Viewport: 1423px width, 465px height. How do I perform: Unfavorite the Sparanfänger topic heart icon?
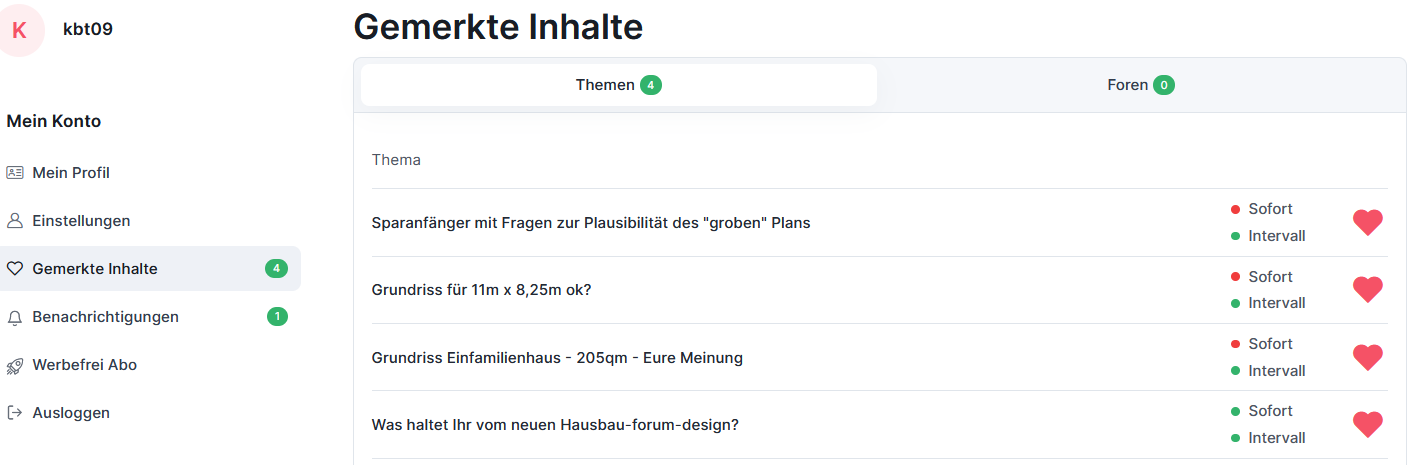click(1367, 222)
